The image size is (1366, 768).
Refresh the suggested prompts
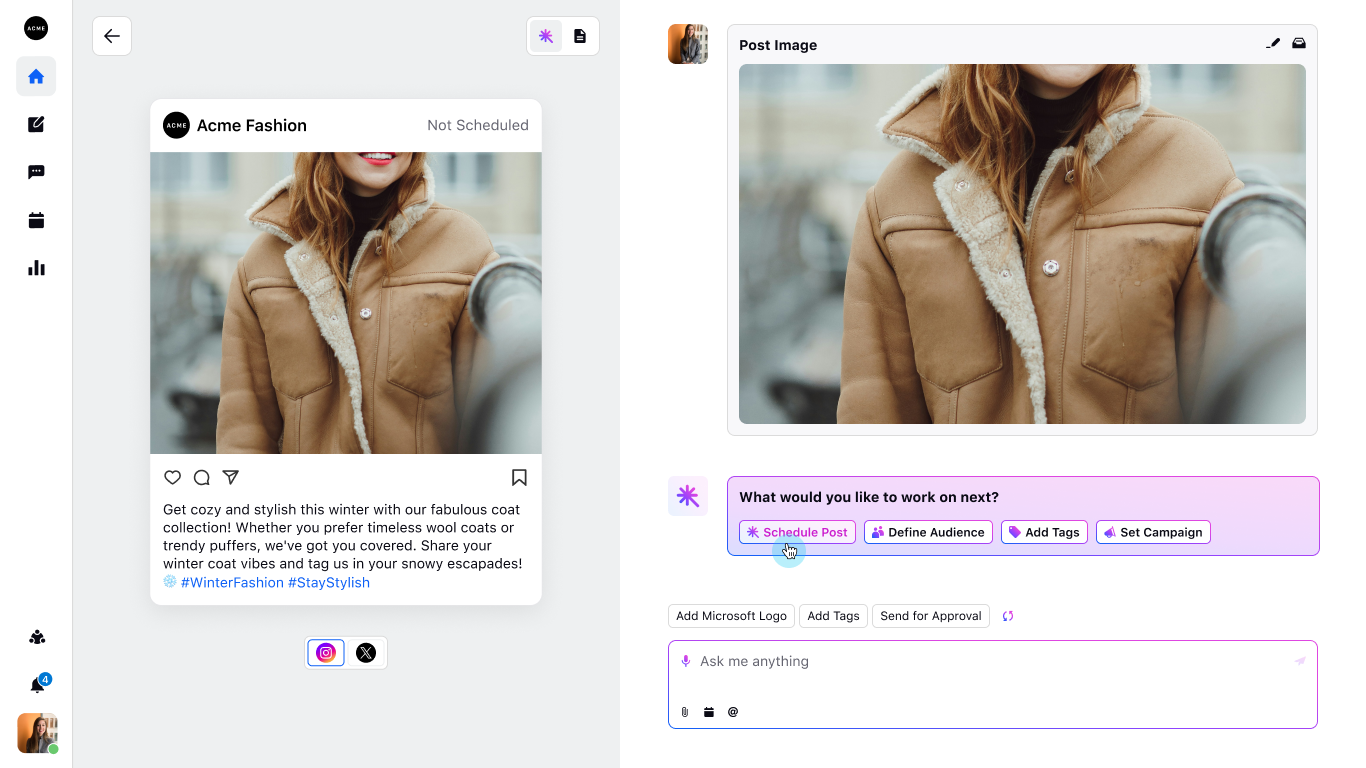(1008, 616)
